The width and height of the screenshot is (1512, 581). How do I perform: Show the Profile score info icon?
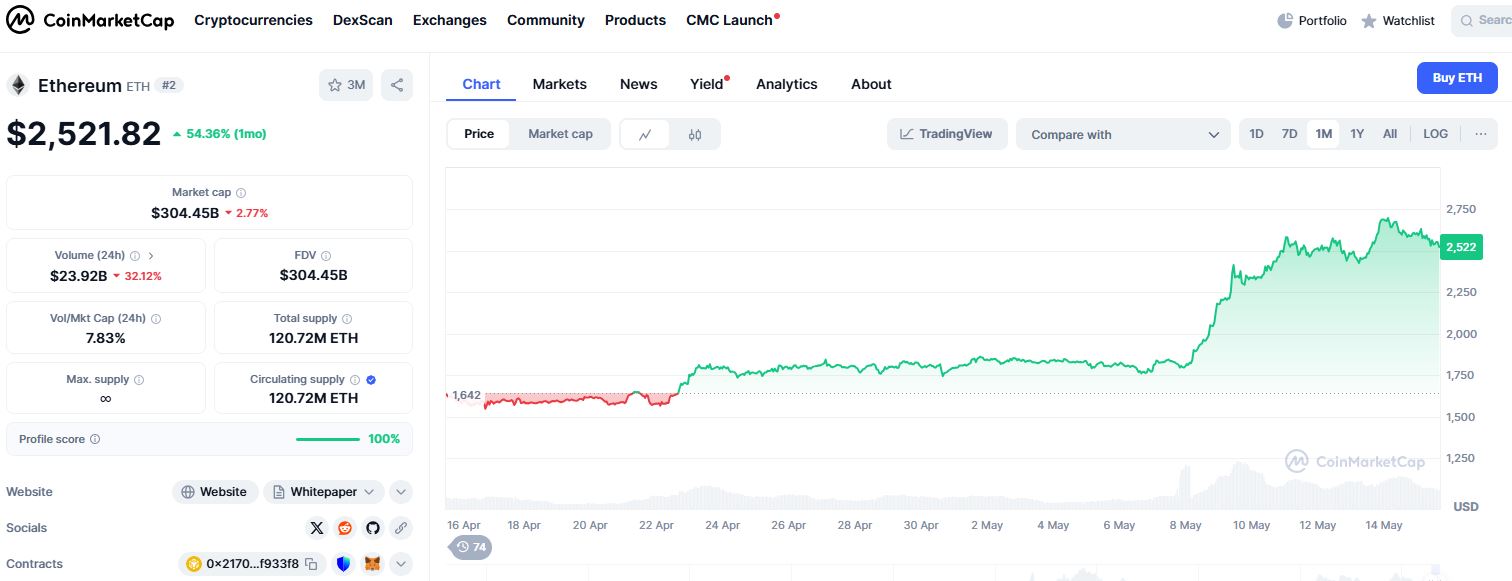tap(95, 439)
